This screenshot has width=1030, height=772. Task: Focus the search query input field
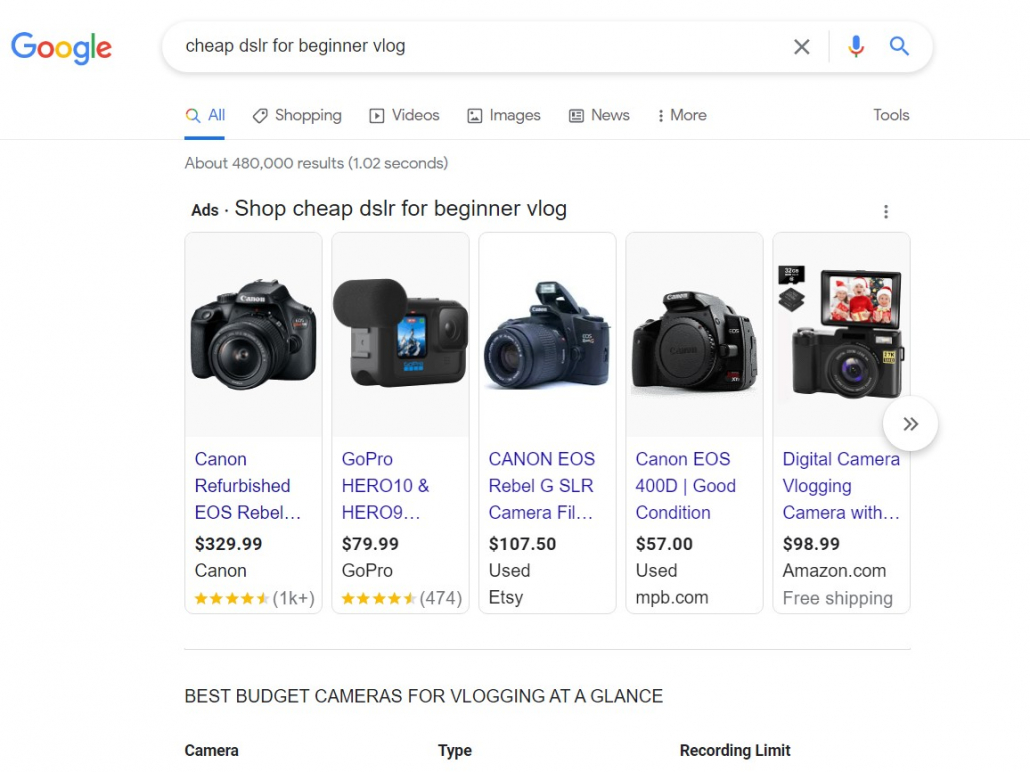480,46
